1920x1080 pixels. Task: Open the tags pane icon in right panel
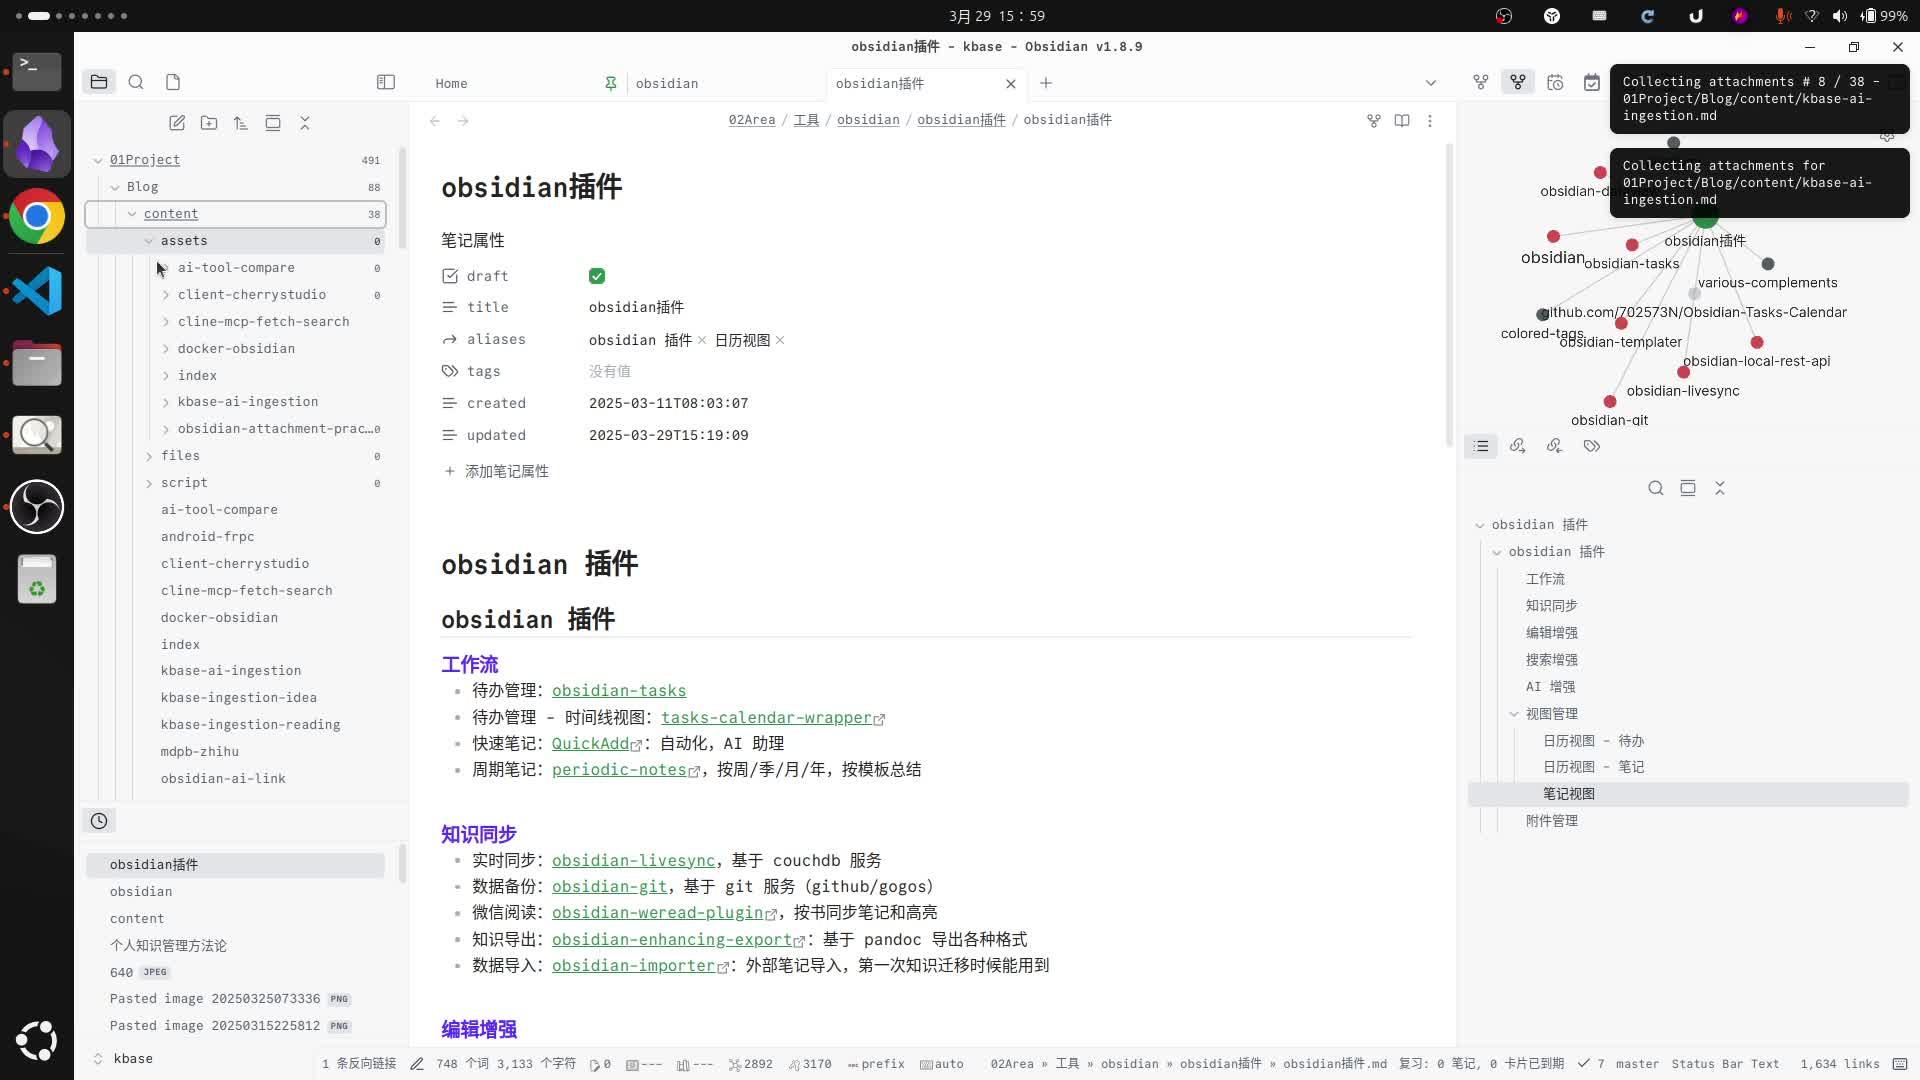click(x=1592, y=446)
